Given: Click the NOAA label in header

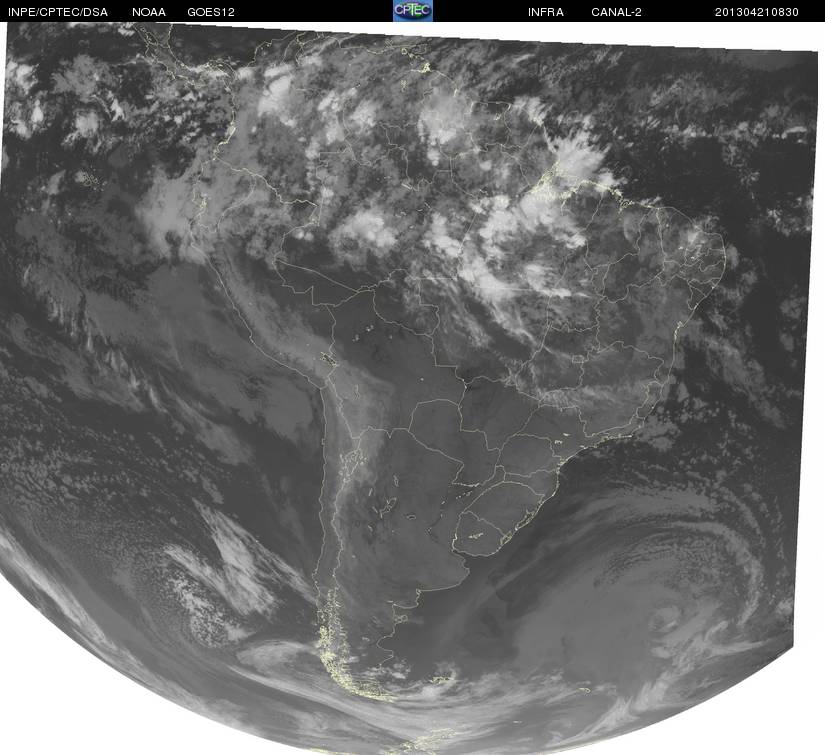Looking at the screenshot, I should [x=149, y=12].
